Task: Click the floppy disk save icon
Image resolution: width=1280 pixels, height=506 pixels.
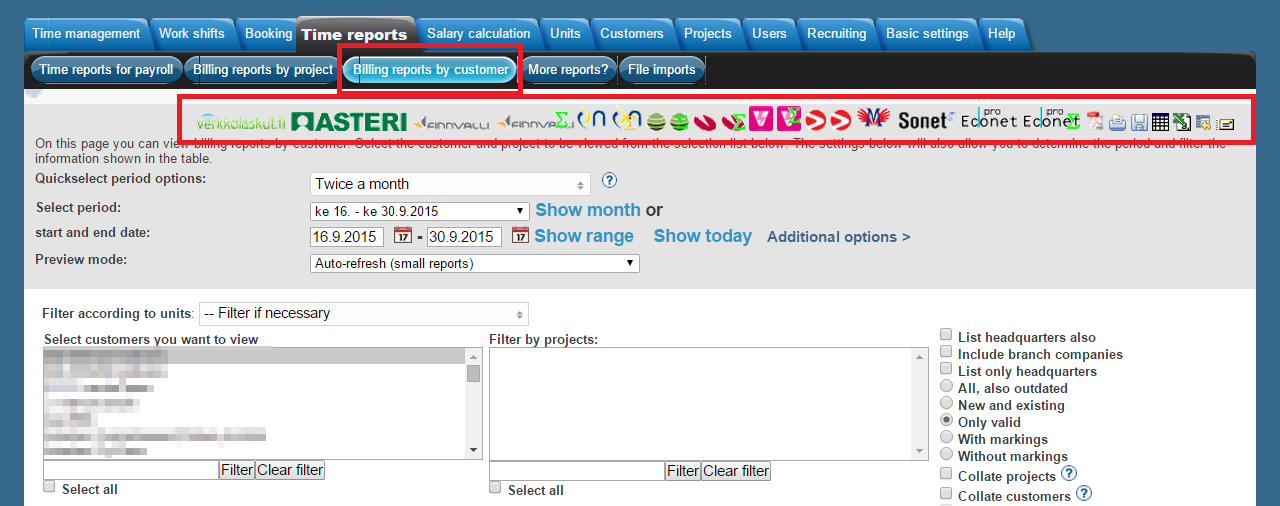Action: (x=1138, y=122)
